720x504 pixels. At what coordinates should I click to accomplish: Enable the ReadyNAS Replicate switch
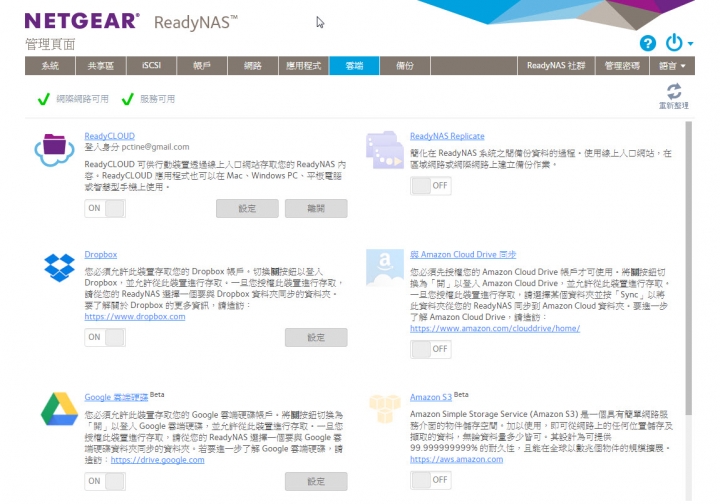[x=430, y=186]
